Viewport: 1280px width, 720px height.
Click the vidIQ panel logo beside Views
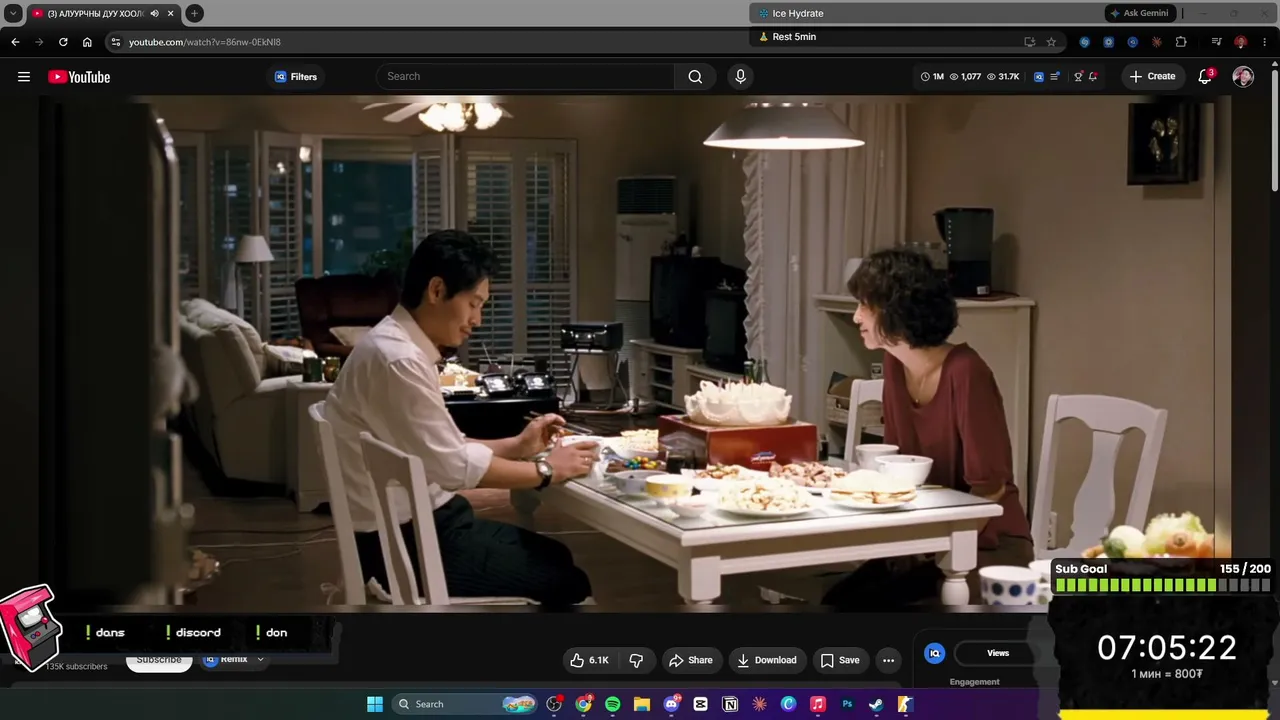click(935, 653)
